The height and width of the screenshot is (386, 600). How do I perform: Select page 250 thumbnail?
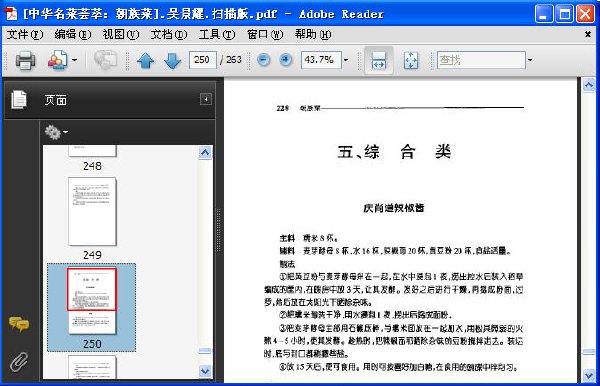point(92,301)
